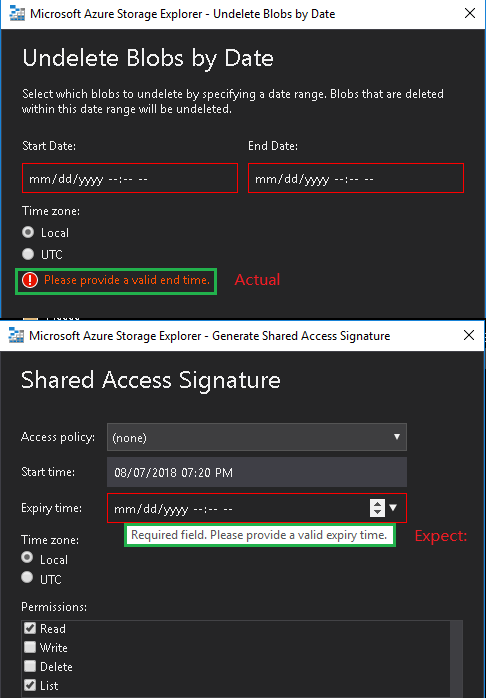This screenshot has width=486, height=698.
Task: Open the Expiry time calendar dropdown arrow
Action: pyautogui.click(x=393, y=507)
